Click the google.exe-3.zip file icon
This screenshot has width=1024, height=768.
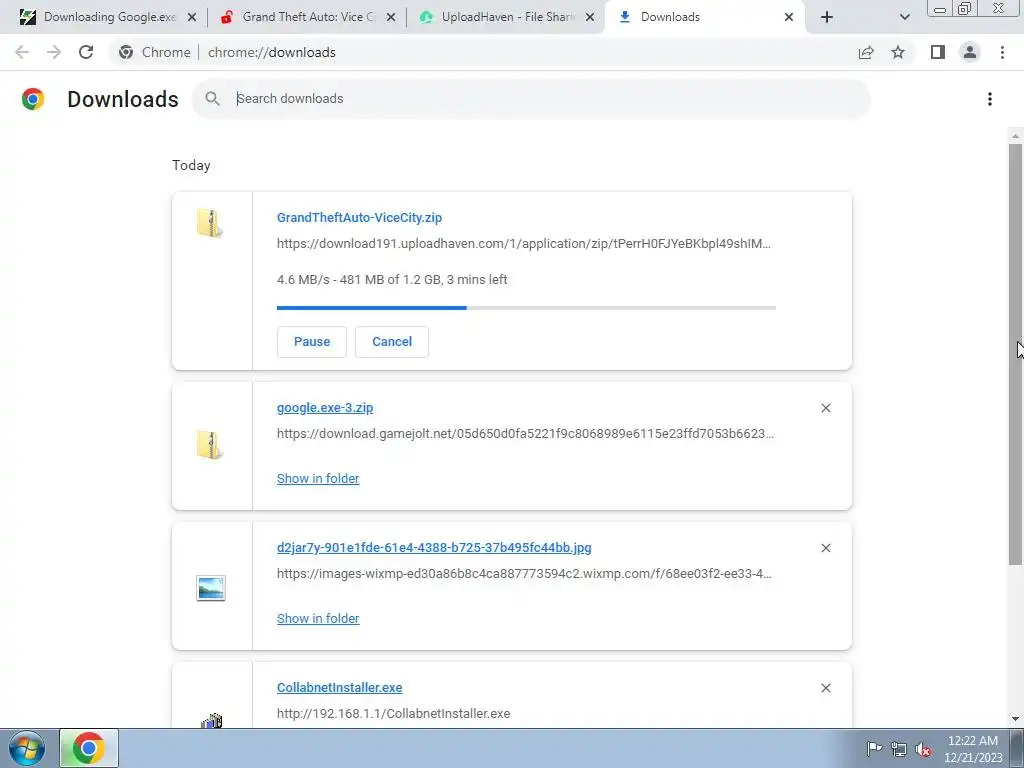(210, 445)
